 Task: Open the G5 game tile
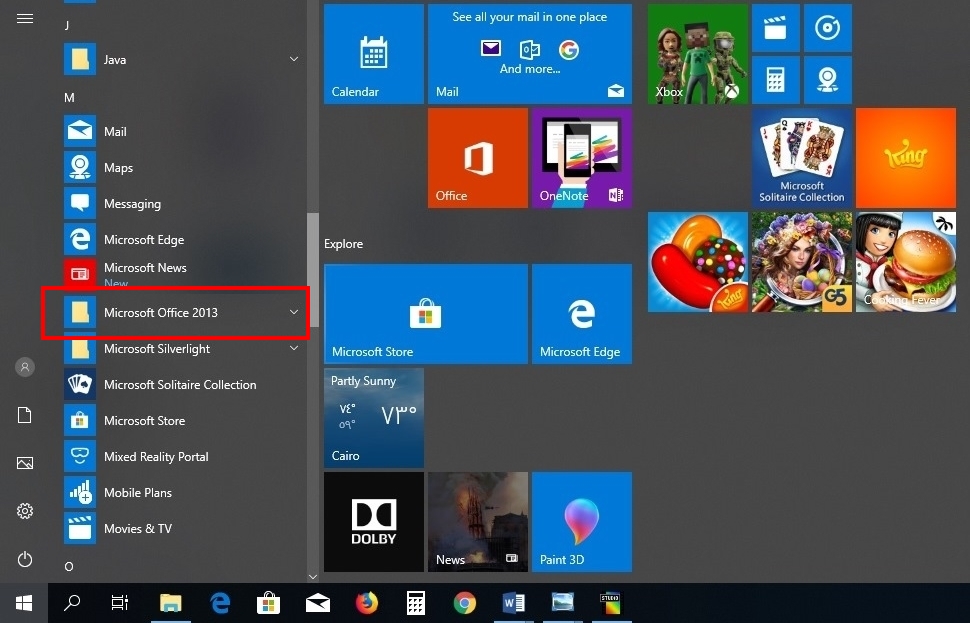point(802,262)
